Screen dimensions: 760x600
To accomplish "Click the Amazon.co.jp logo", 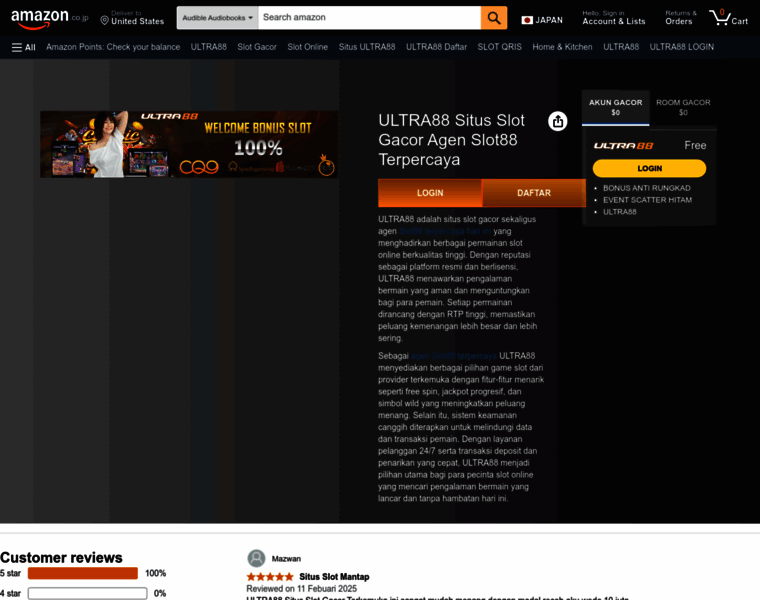I will pyautogui.click(x=49, y=18).
